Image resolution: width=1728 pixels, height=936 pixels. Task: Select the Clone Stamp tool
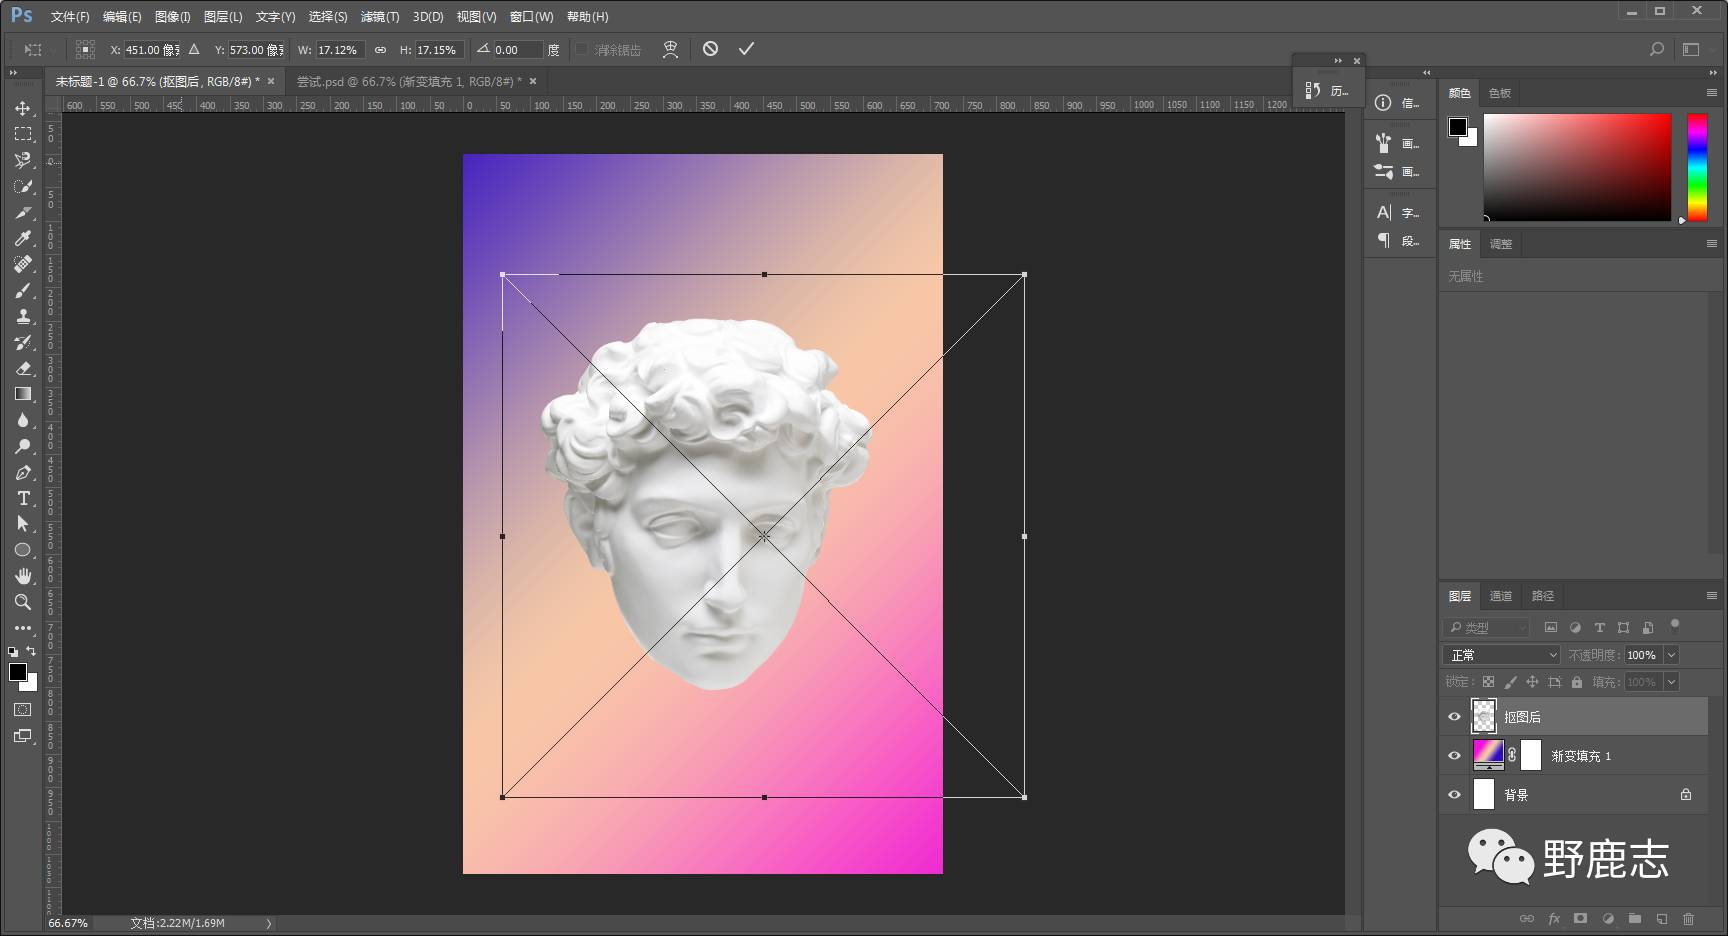click(x=22, y=316)
